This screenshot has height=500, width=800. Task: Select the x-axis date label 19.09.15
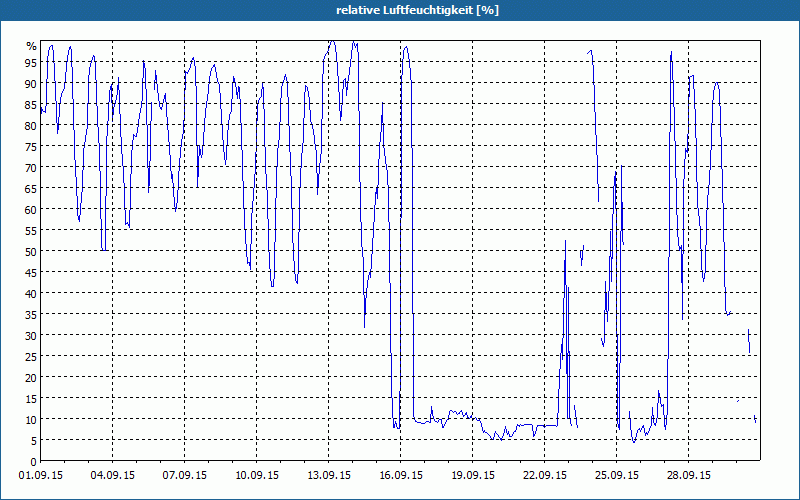[472, 476]
